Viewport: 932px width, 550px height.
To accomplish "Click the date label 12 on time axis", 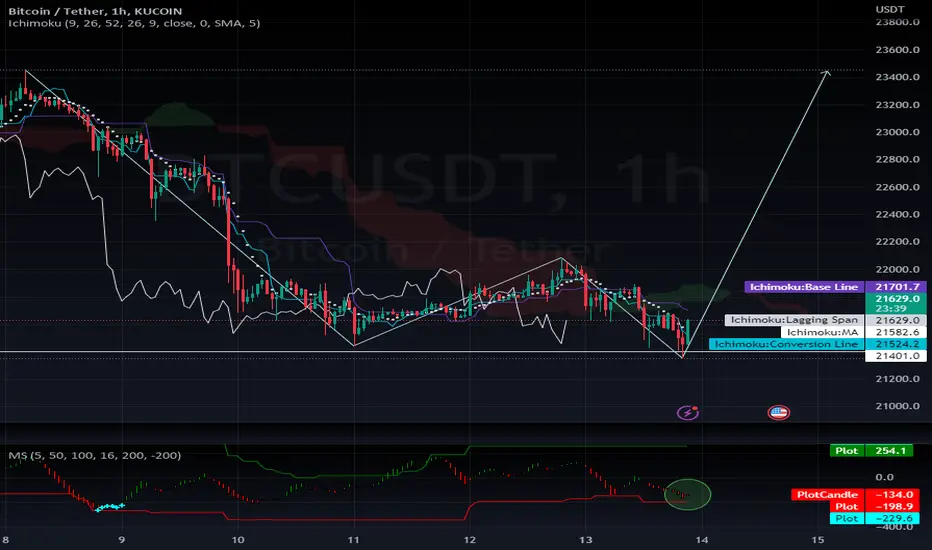I will click(470, 540).
